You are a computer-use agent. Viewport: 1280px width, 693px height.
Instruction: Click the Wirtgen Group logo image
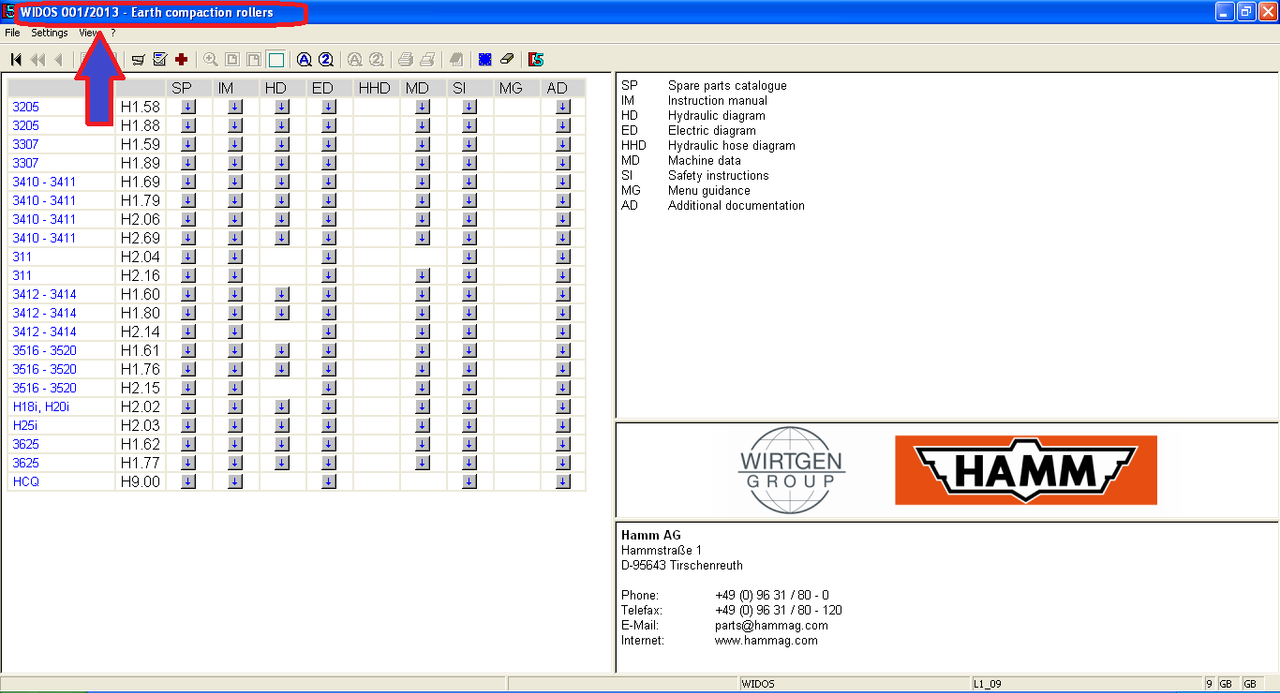click(792, 470)
